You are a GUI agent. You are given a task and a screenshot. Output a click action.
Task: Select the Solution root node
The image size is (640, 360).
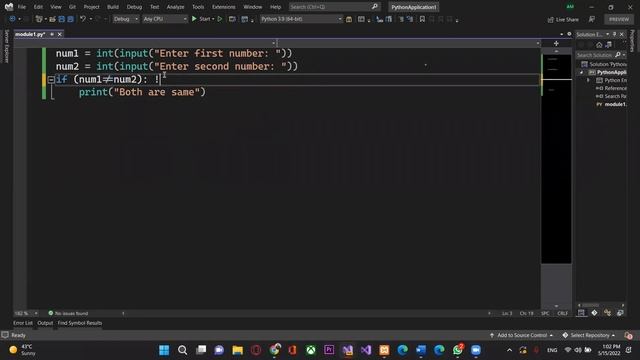tap(604, 64)
